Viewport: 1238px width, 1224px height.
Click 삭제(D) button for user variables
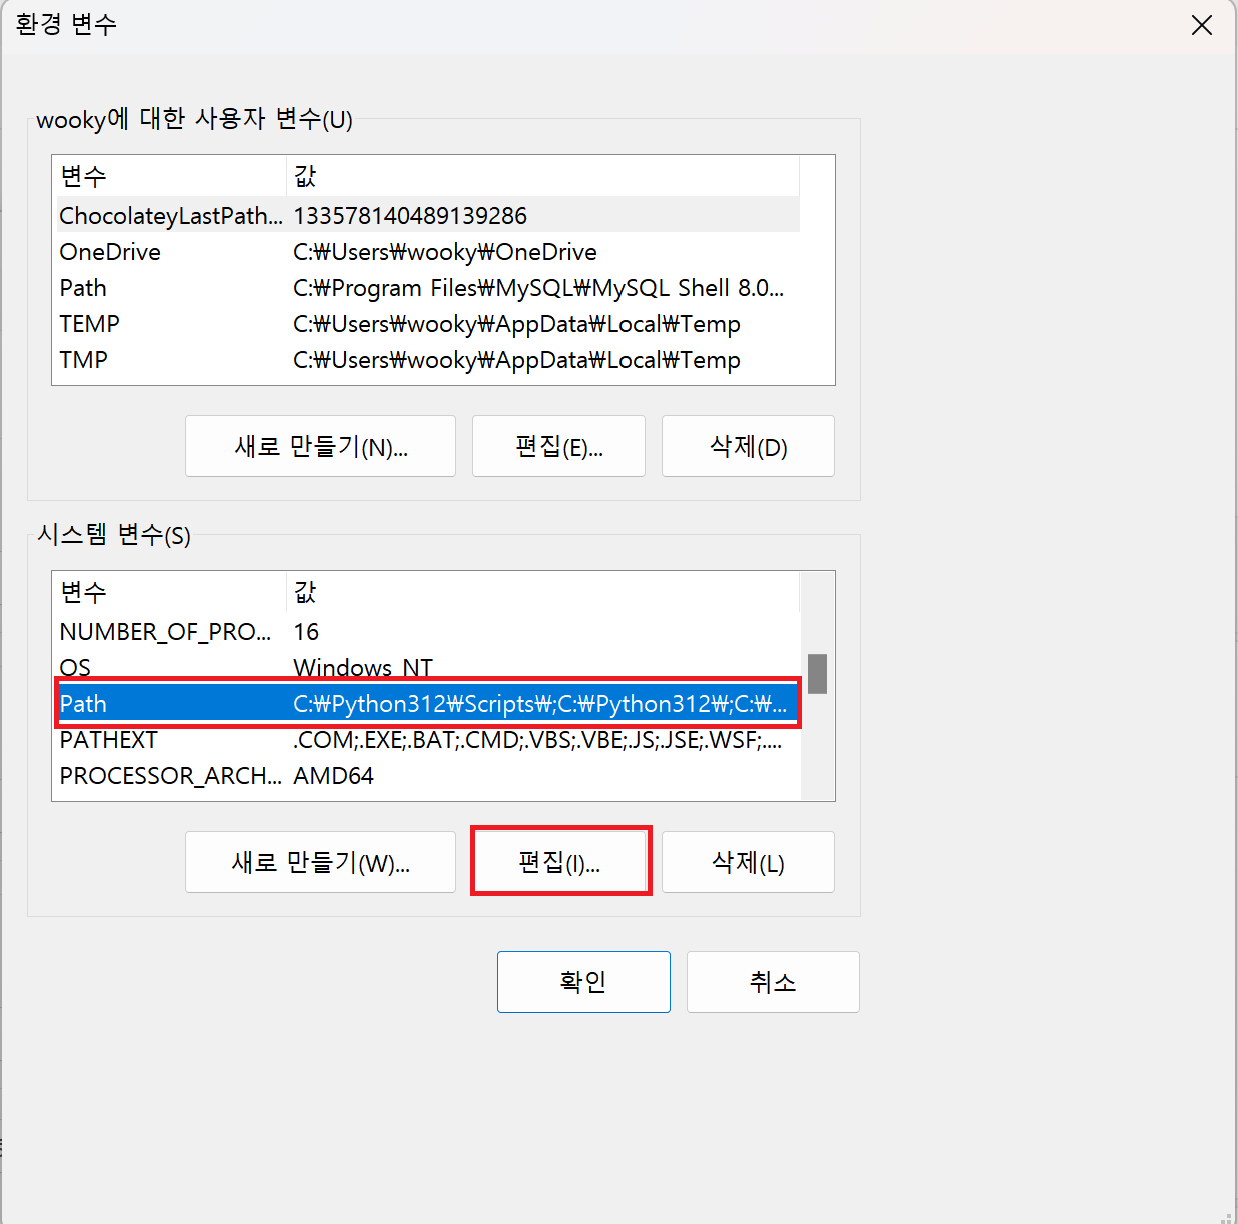coord(748,446)
